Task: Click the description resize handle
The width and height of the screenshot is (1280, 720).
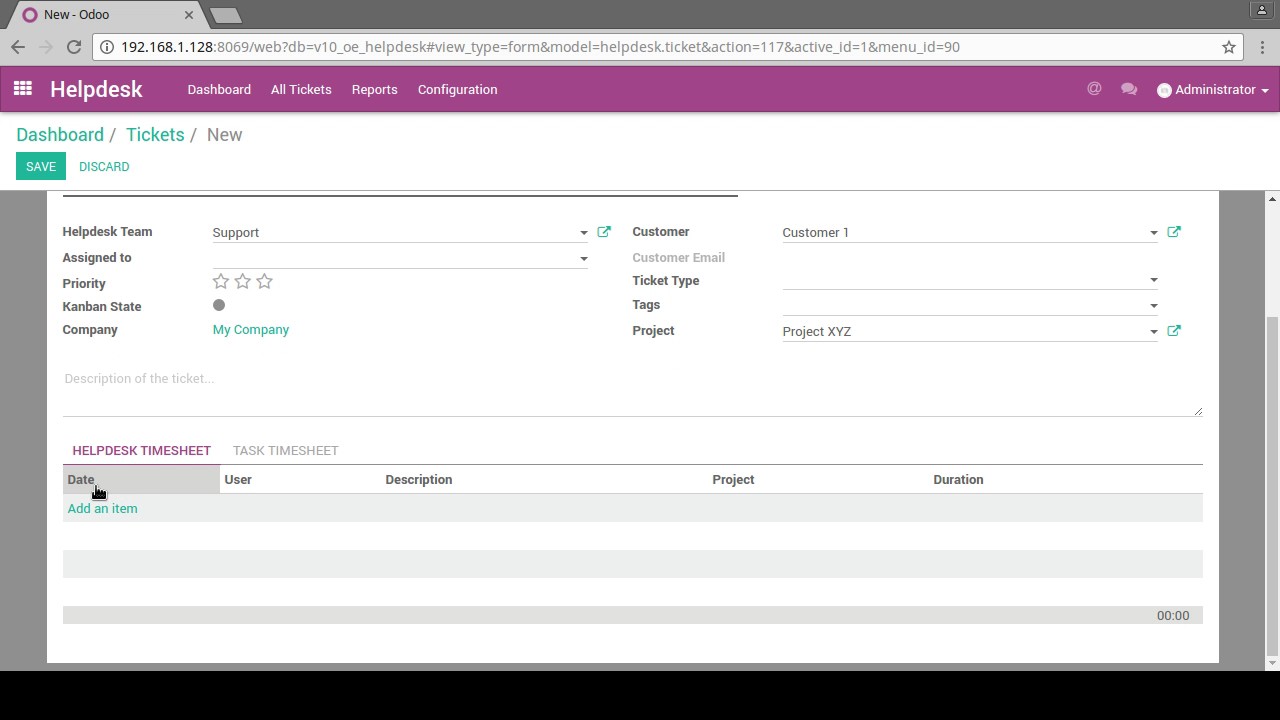Action: click(1198, 411)
